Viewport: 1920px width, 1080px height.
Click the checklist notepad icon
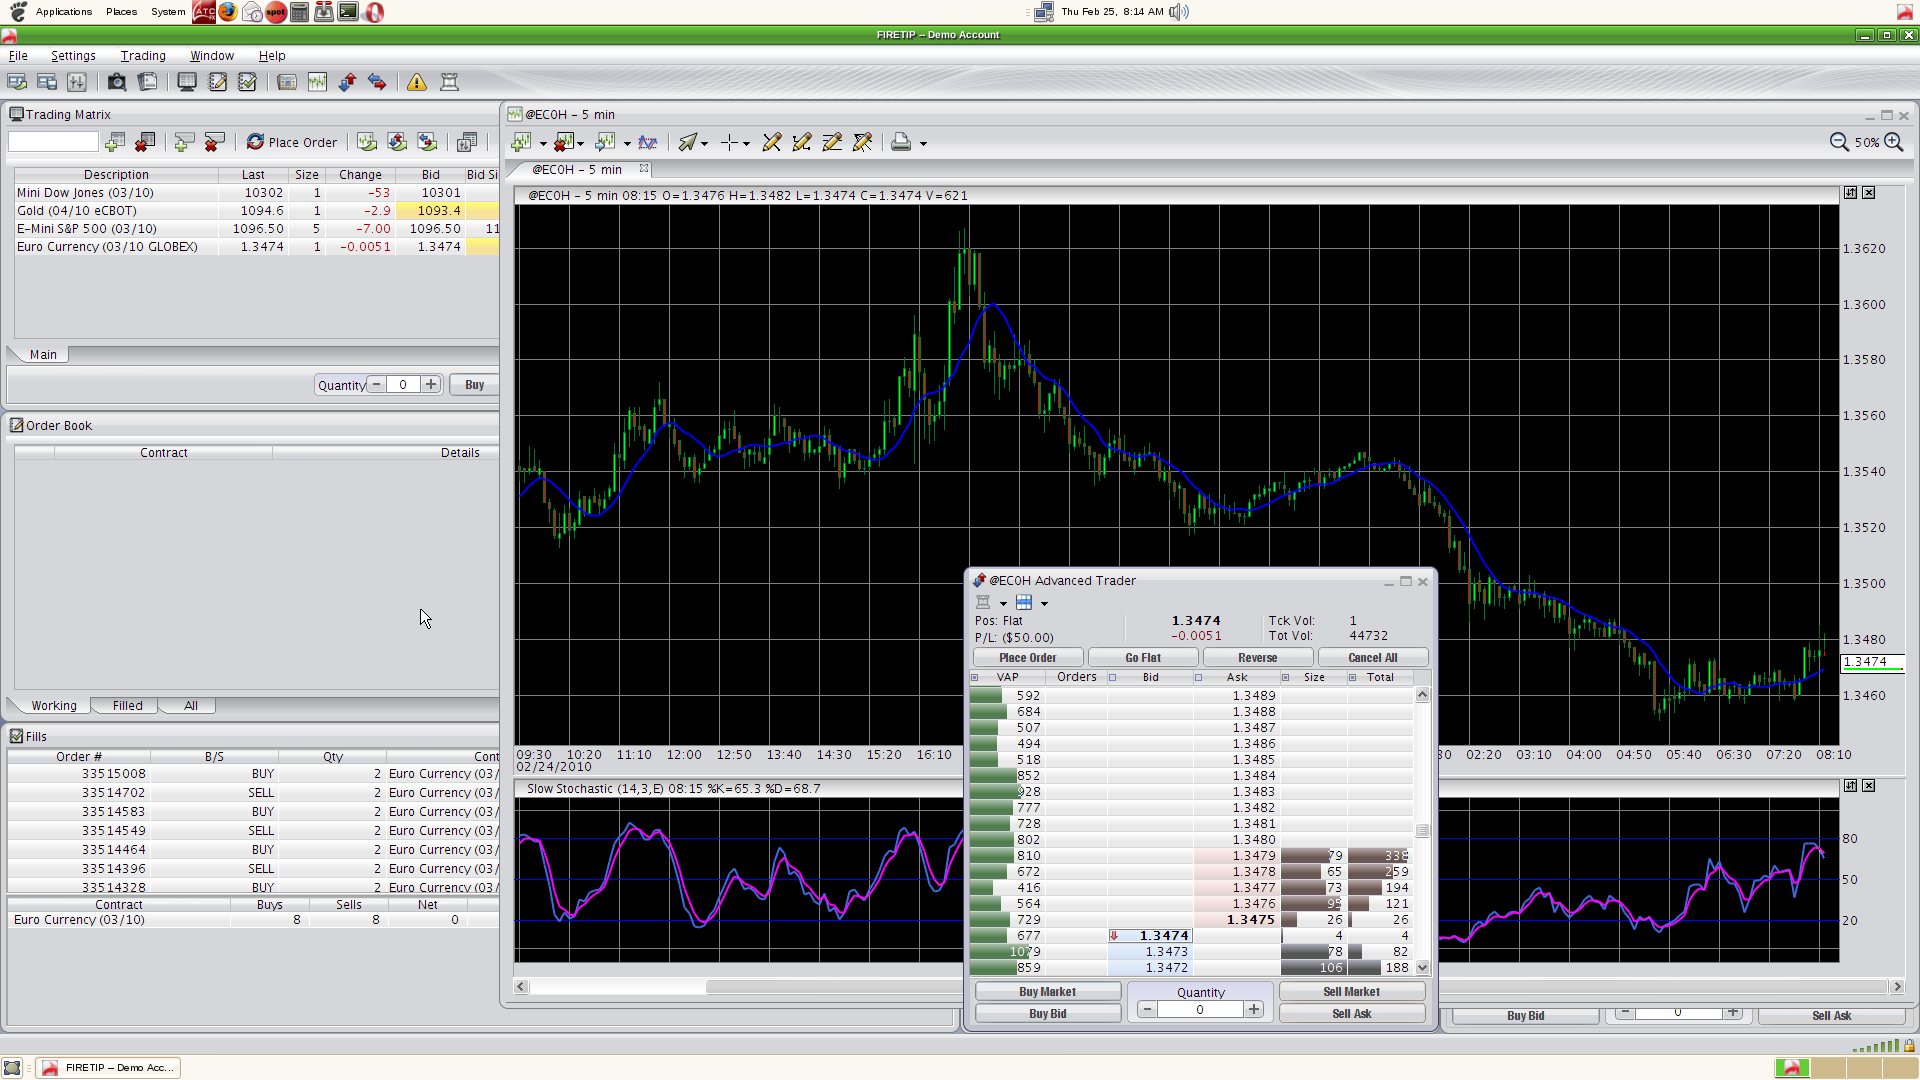[247, 82]
